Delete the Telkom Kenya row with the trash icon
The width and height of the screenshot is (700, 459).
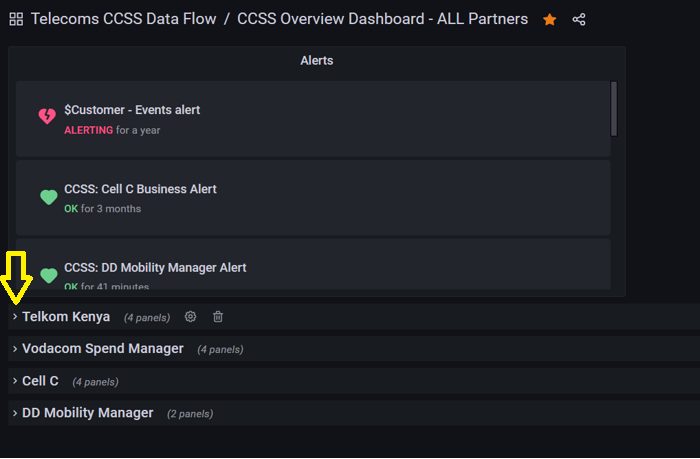coord(218,317)
